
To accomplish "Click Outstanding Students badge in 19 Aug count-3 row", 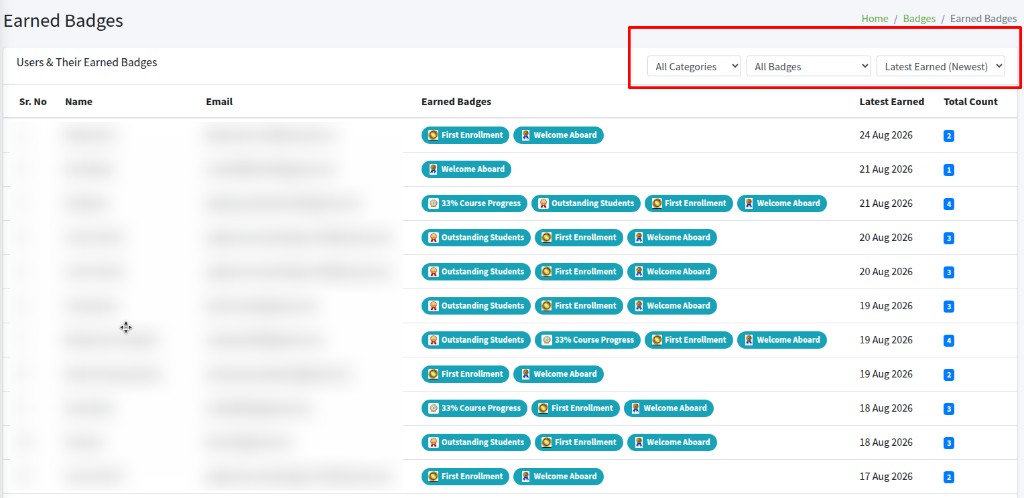I will 475,305.
